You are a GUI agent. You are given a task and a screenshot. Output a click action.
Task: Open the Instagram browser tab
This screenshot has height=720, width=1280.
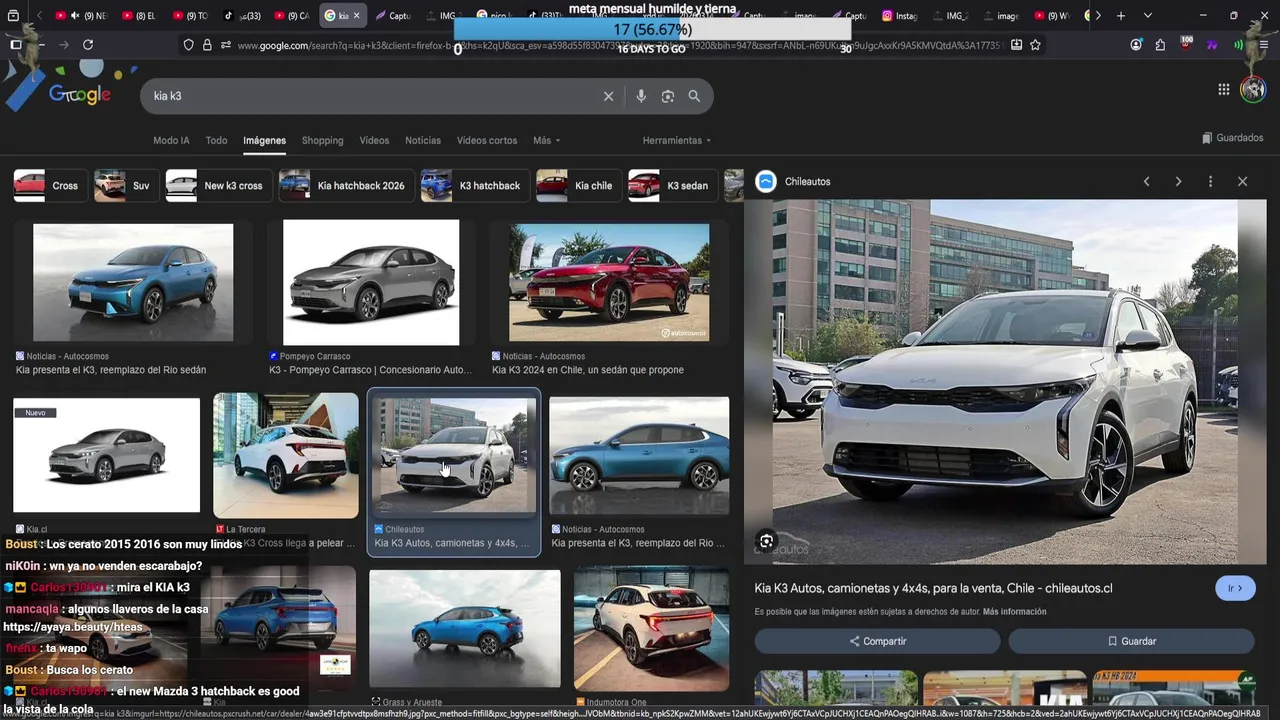[899, 16]
